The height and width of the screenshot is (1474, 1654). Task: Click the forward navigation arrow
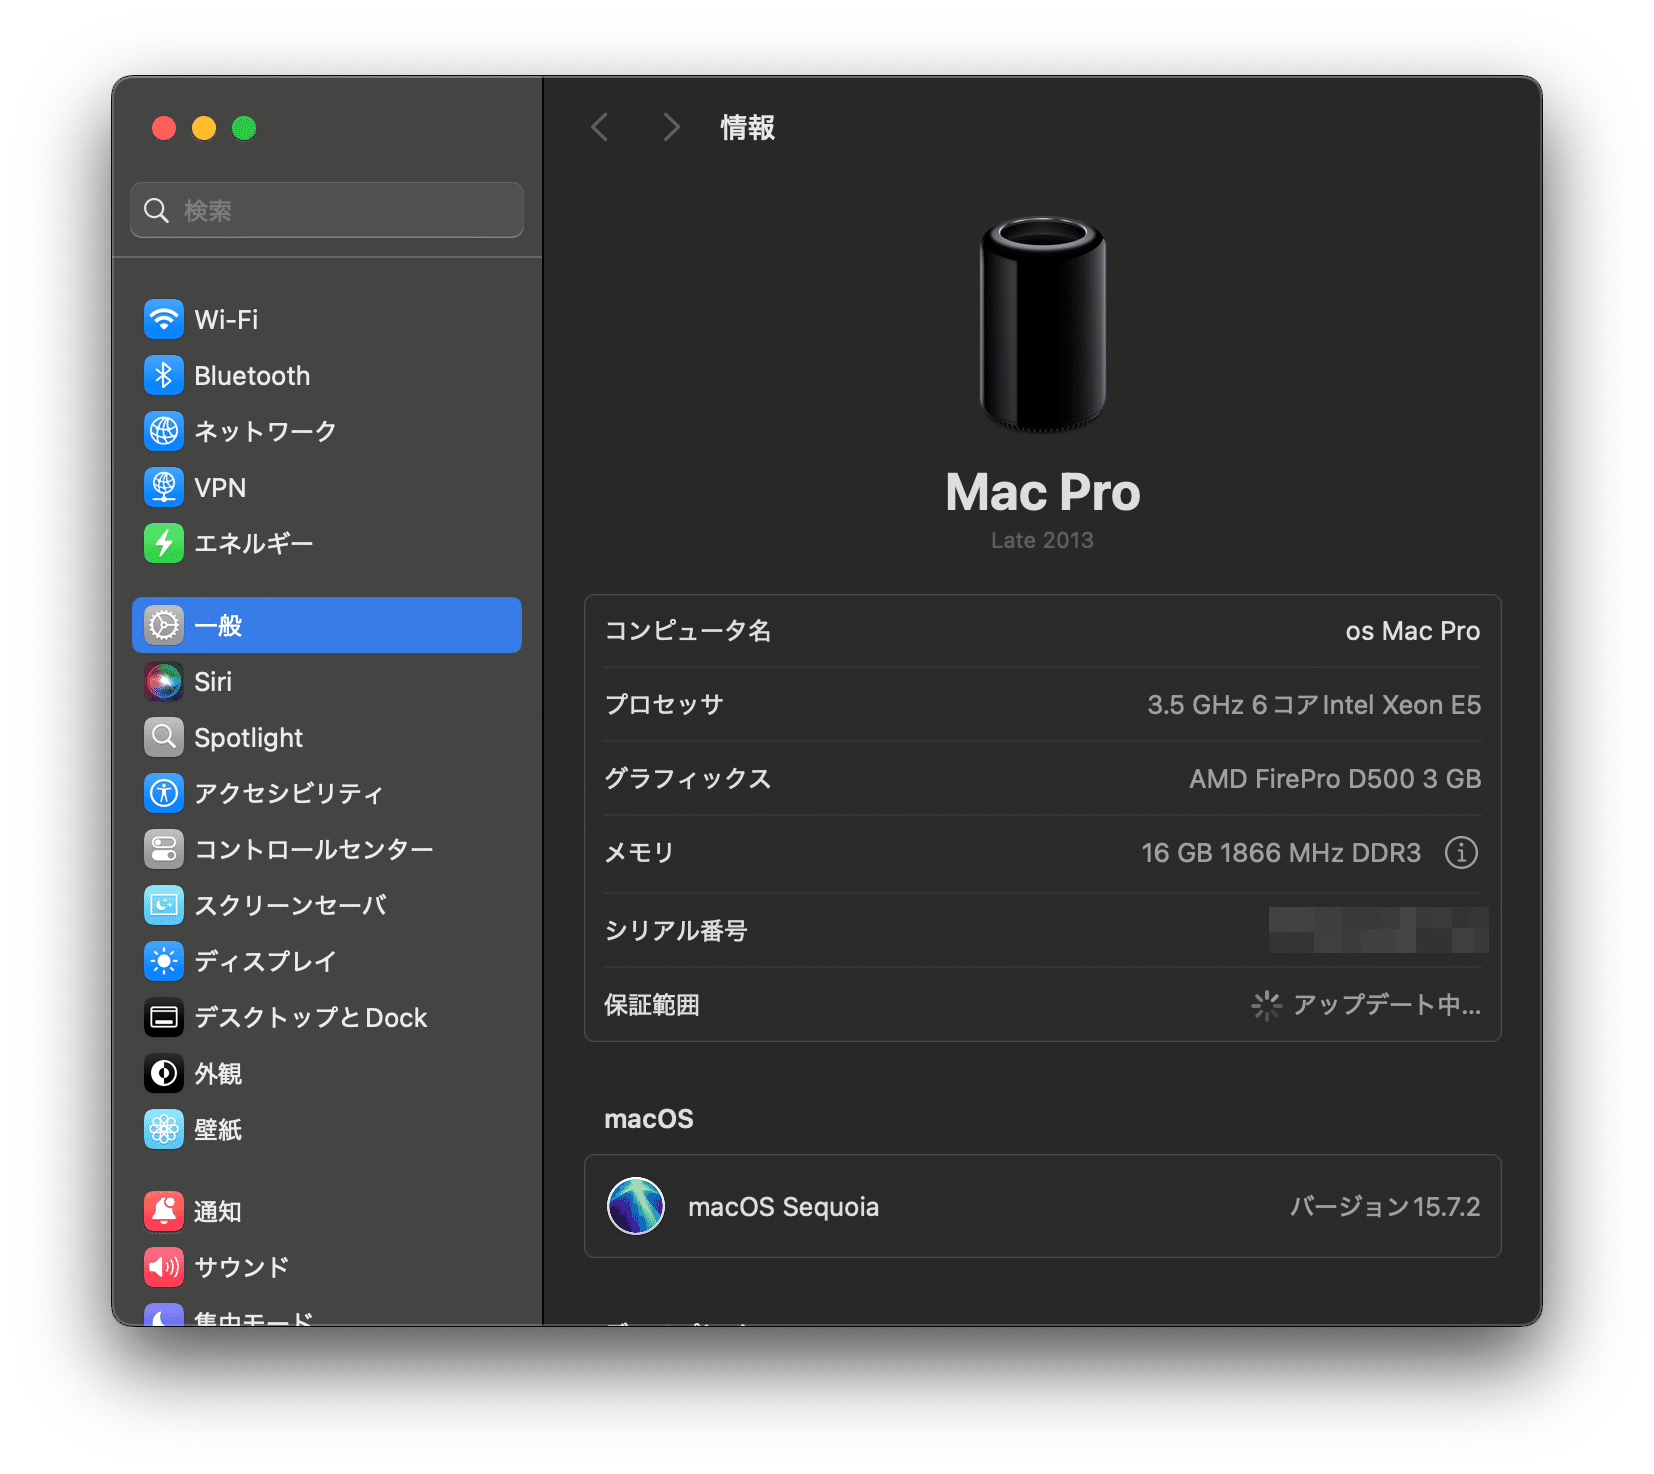click(670, 127)
